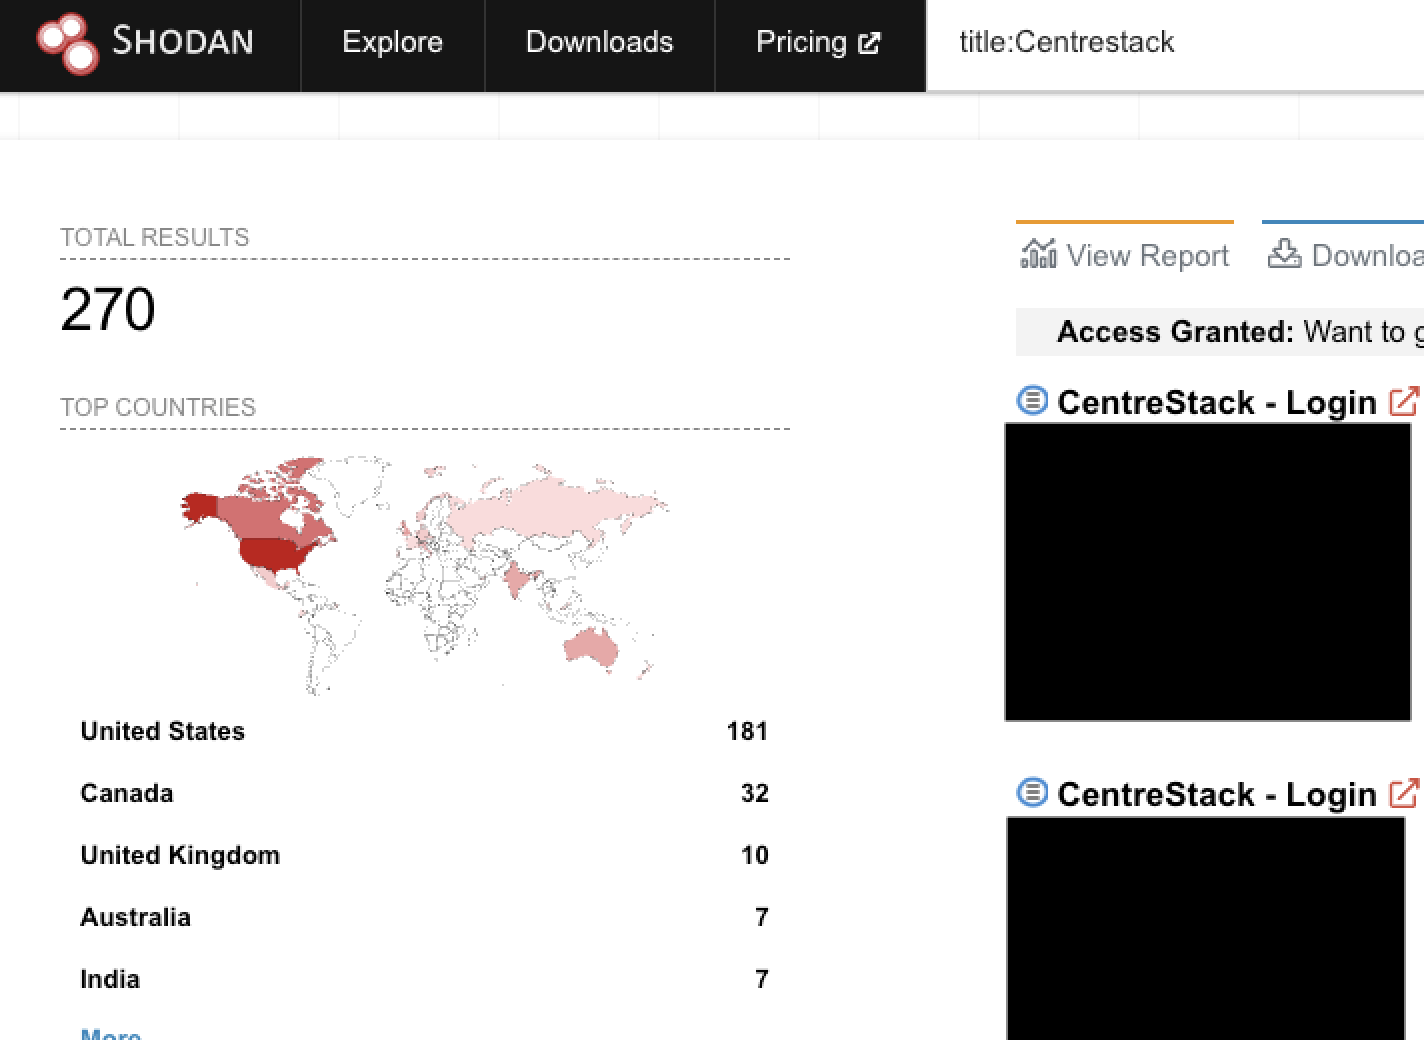Filter results by India

tap(110, 979)
